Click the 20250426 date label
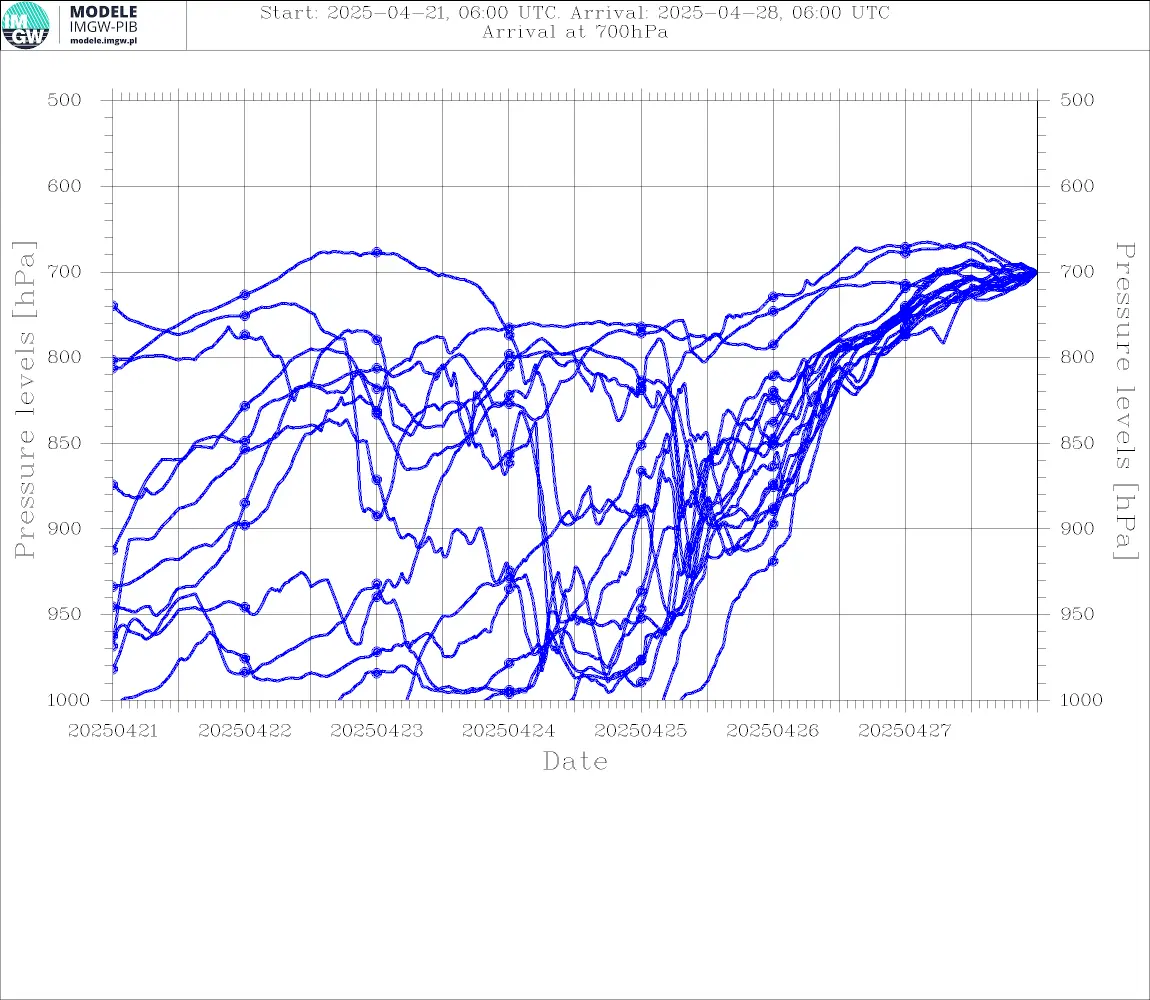Screen dimensions: 1150x1000 (x=773, y=731)
